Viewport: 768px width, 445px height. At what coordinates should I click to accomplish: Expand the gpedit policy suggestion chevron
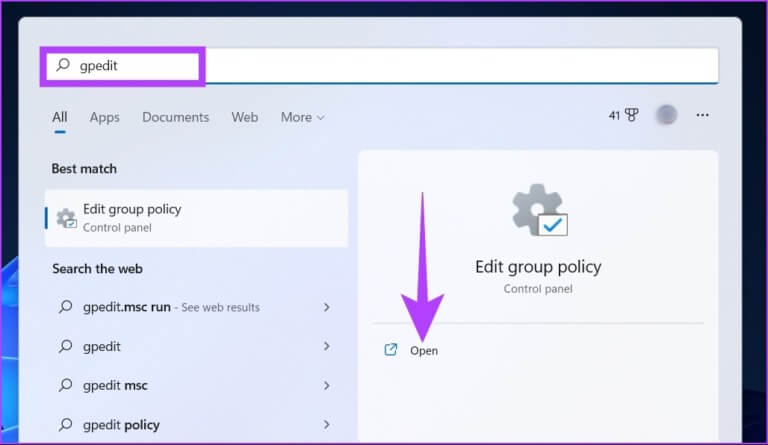pyautogui.click(x=326, y=424)
